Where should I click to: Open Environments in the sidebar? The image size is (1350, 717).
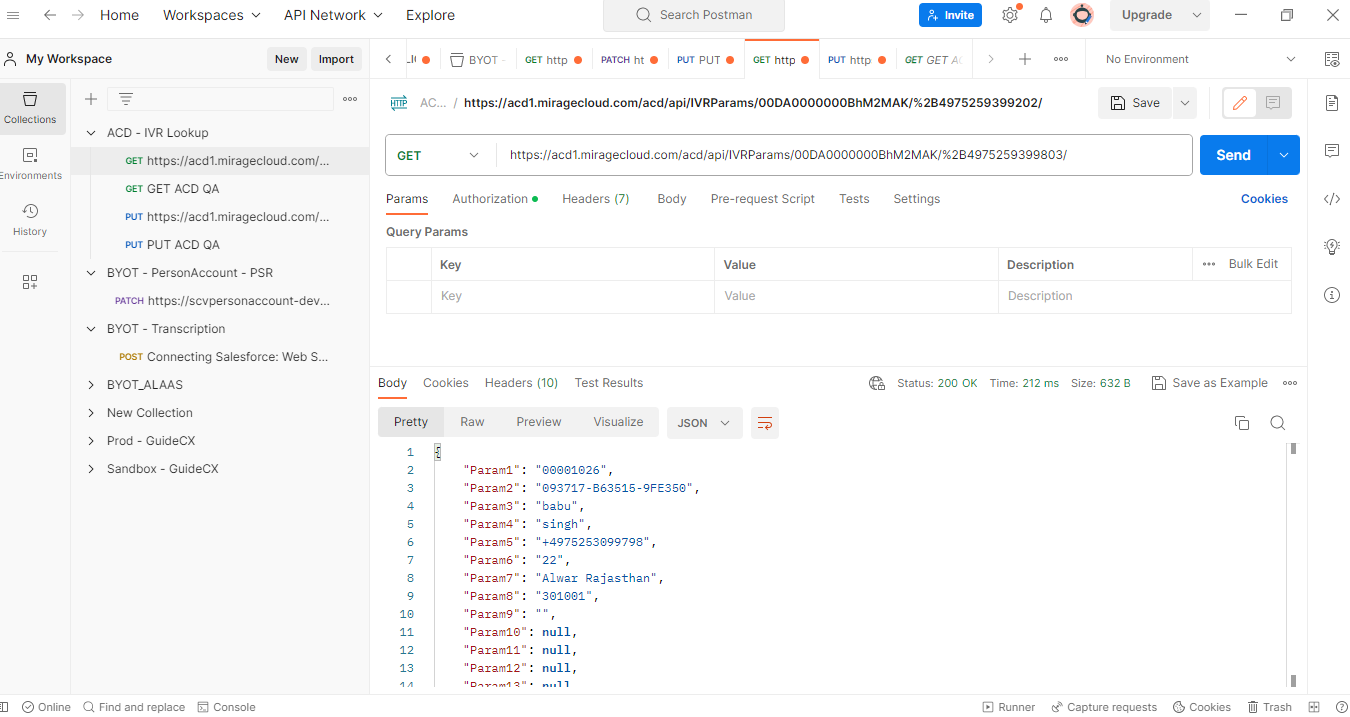30,164
